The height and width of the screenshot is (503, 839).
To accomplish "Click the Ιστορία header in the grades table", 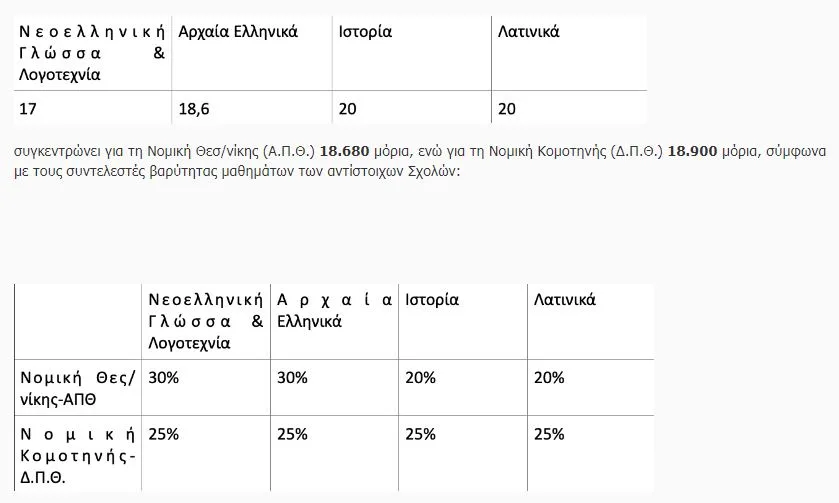I will pos(364,31).
